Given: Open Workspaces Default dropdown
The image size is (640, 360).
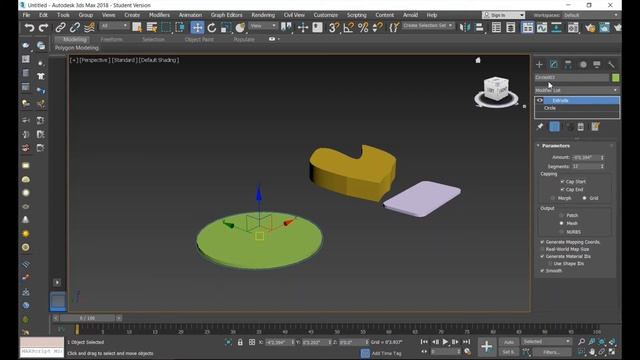Looking at the screenshot, I should point(591,15).
